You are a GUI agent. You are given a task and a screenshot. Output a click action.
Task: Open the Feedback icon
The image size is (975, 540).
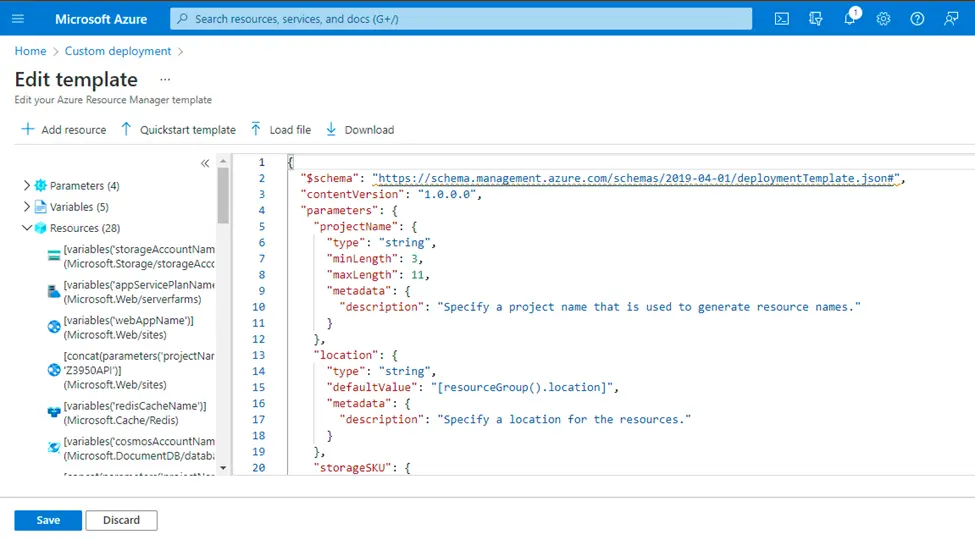(951, 19)
